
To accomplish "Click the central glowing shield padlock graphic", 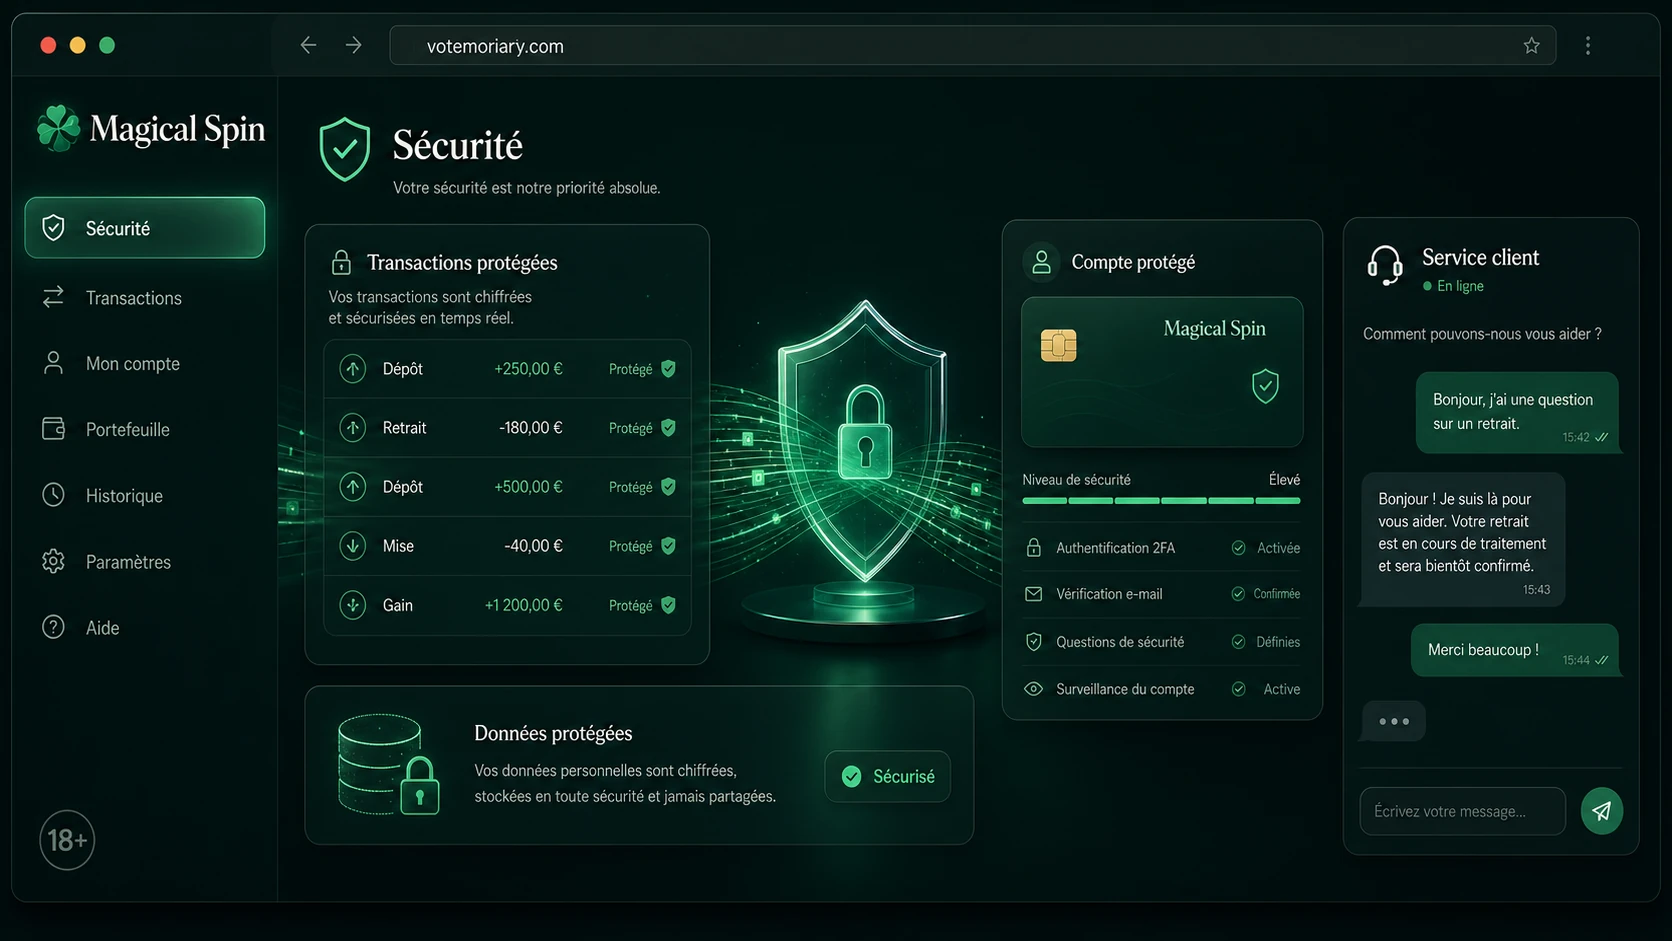I will pos(865,440).
